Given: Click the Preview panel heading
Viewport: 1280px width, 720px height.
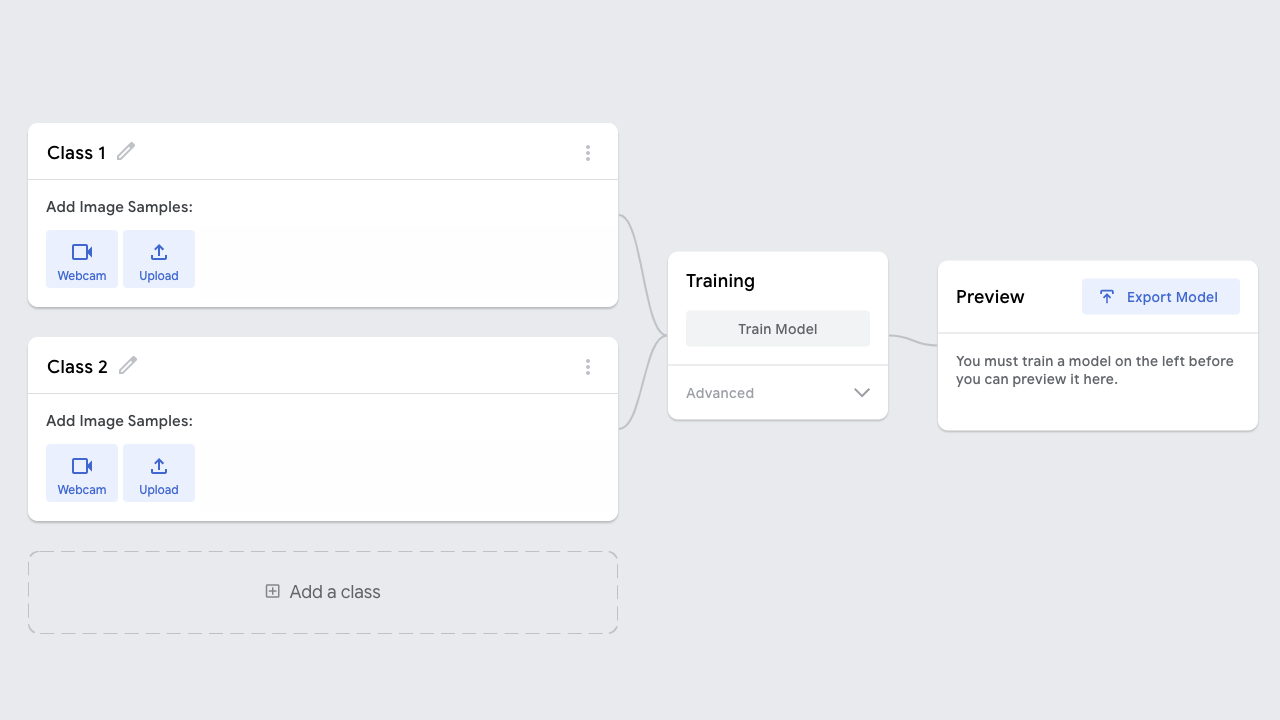Looking at the screenshot, I should pyautogui.click(x=990, y=297).
